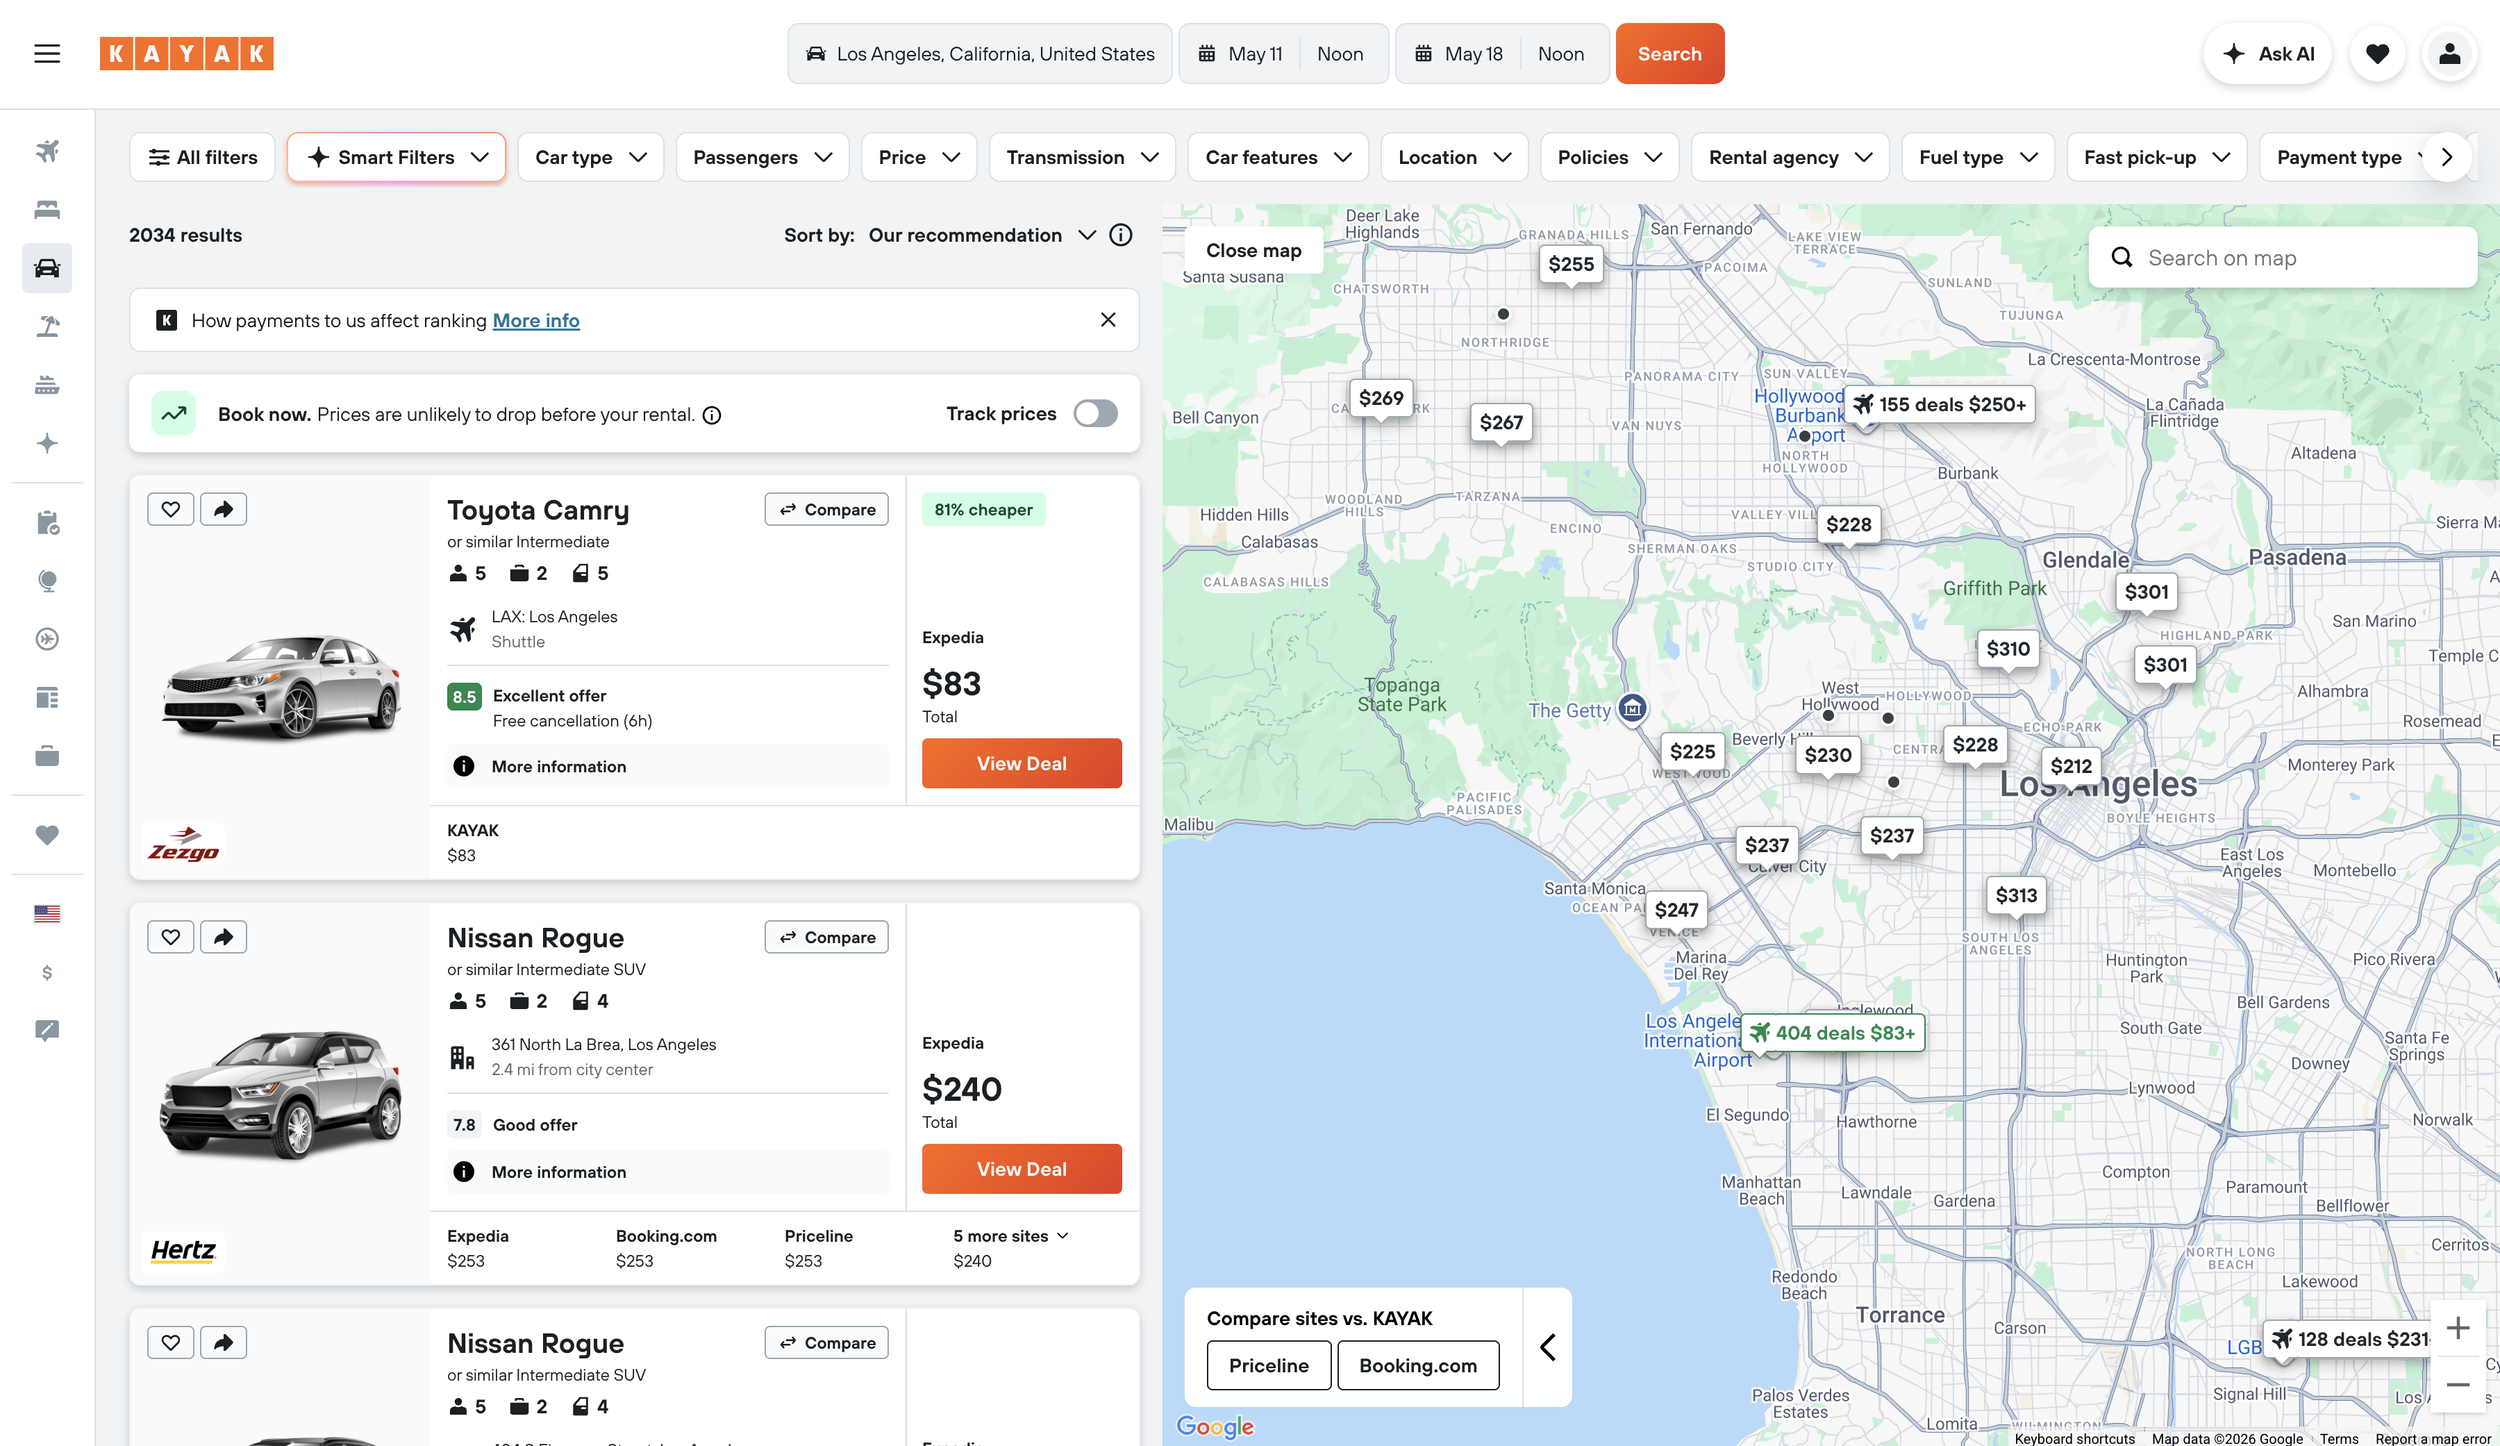
Task: Collapse the Compare sites panel arrow
Action: click(x=1547, y=1347)
